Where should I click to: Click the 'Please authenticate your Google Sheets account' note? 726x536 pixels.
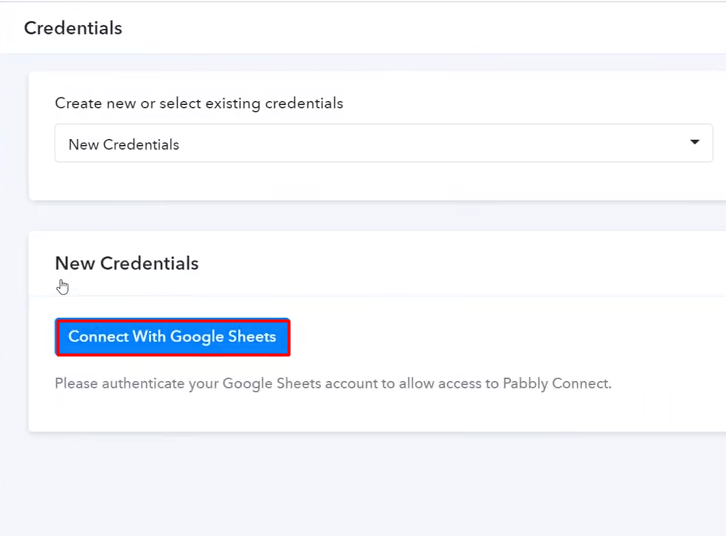pos(333,384)
